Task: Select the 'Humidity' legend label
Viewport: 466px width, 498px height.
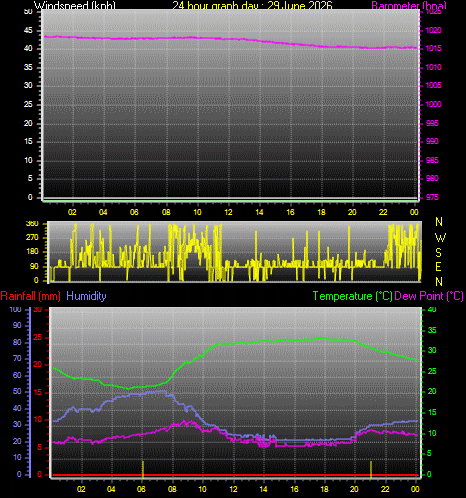Action: coord(86,296)
